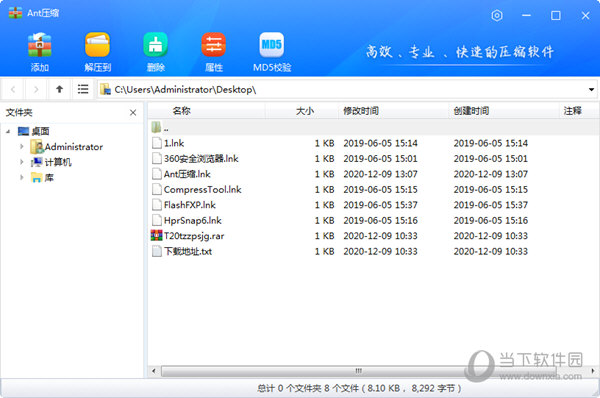600x398 pixels.
Task: Open the address path dropdown arrow
Action: point(591,90)
